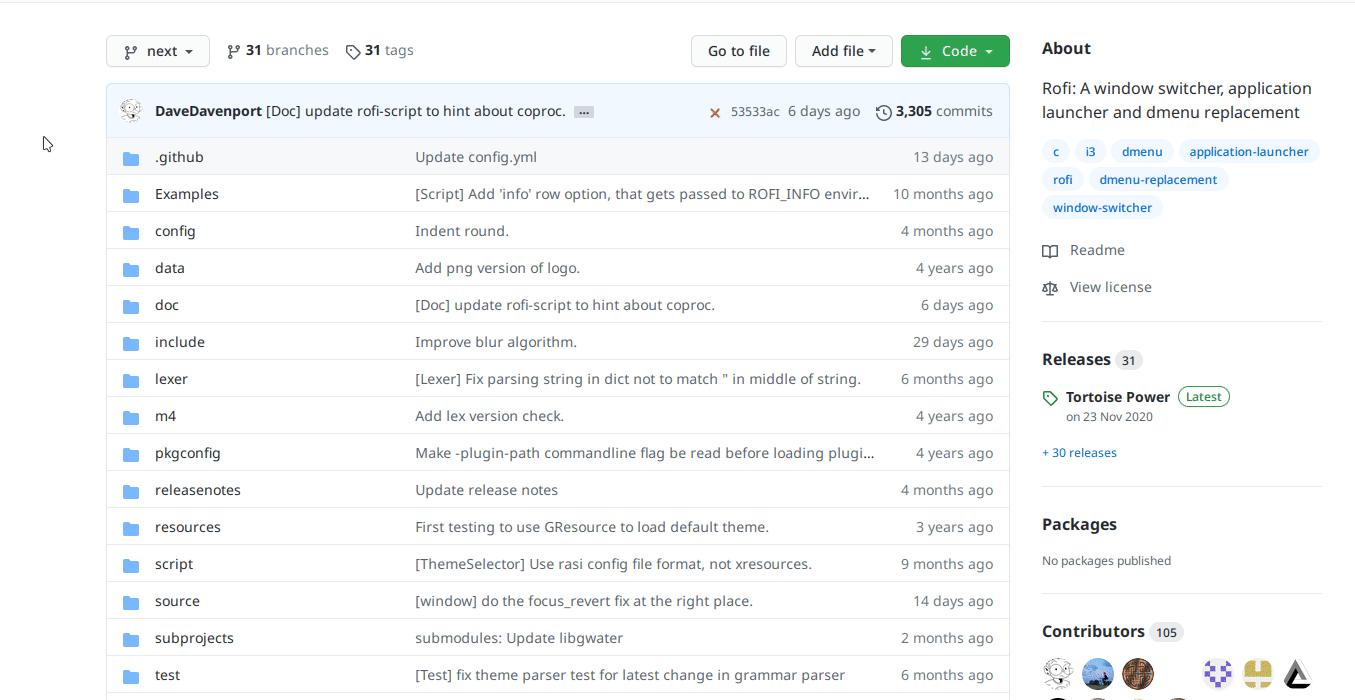Click the folder icon for the source directory
This screenshot has height=700, width=1355.
[131, 602]
